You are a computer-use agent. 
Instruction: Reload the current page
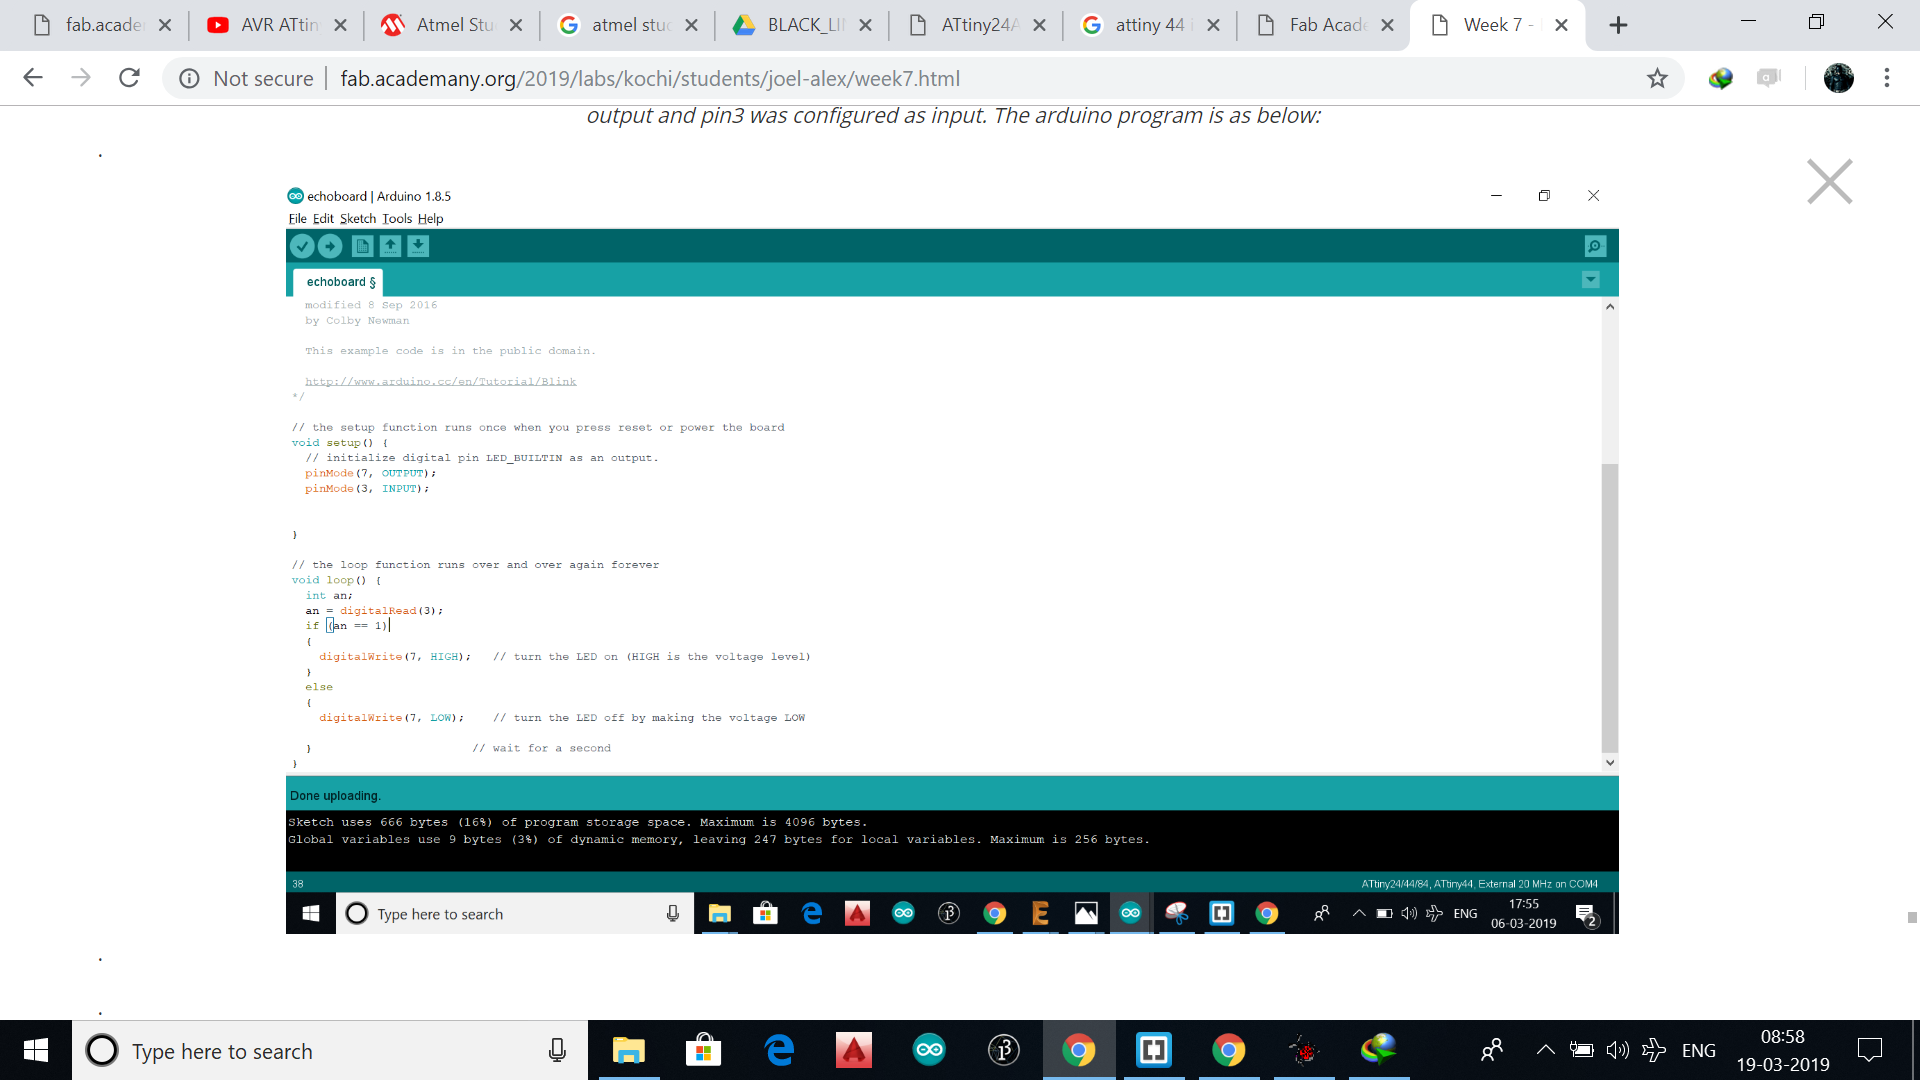[129, 78]
